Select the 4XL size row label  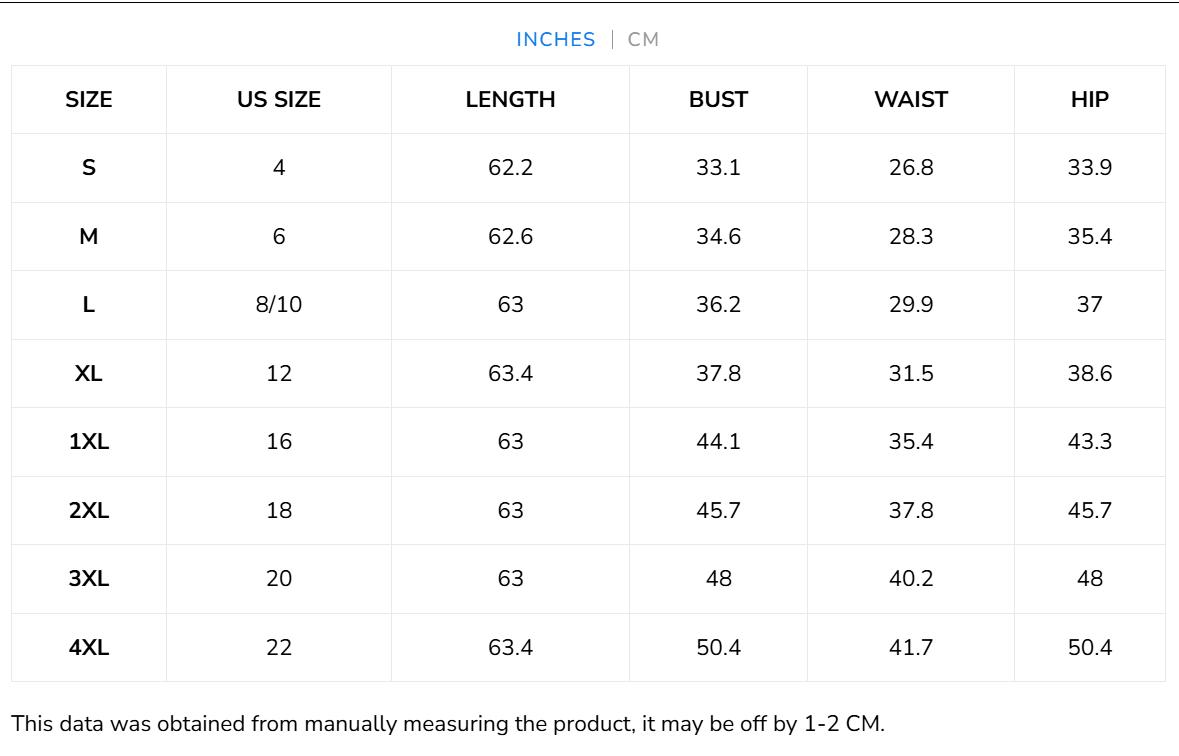click(89, 648)
